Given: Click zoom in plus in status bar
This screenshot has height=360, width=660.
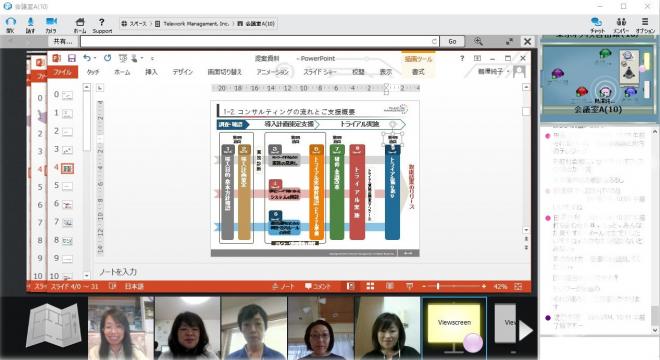Looking at the screenshot, I should coord(484,286).
